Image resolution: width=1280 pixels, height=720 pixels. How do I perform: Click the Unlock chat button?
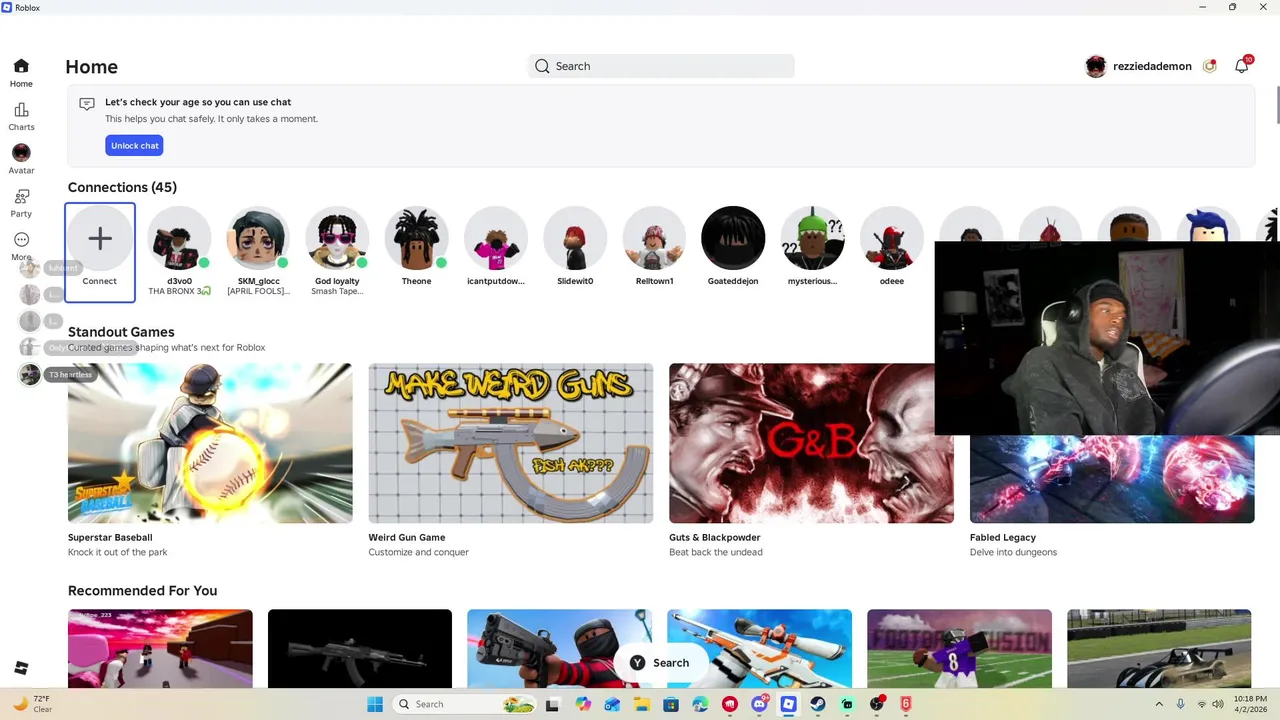[x=134, y=145]
